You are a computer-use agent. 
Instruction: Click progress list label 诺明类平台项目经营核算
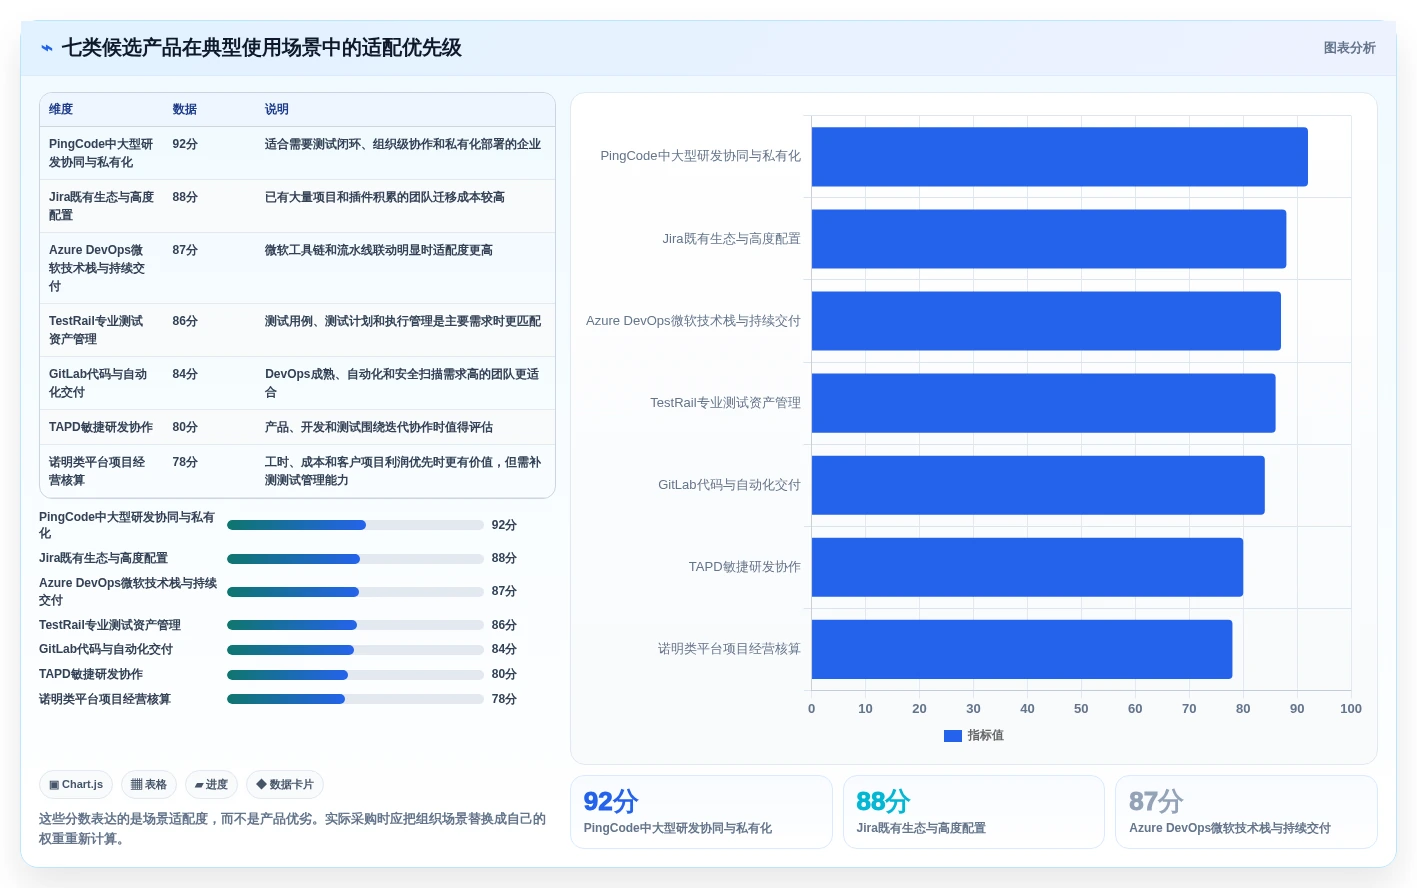point(105,699)
